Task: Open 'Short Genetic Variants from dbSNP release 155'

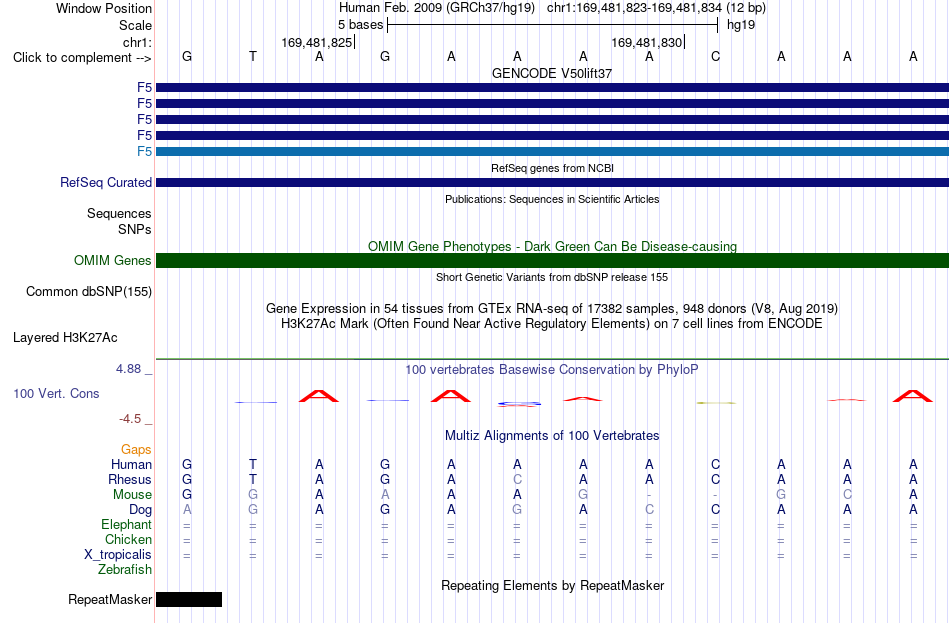Action: tap(552, 277)
